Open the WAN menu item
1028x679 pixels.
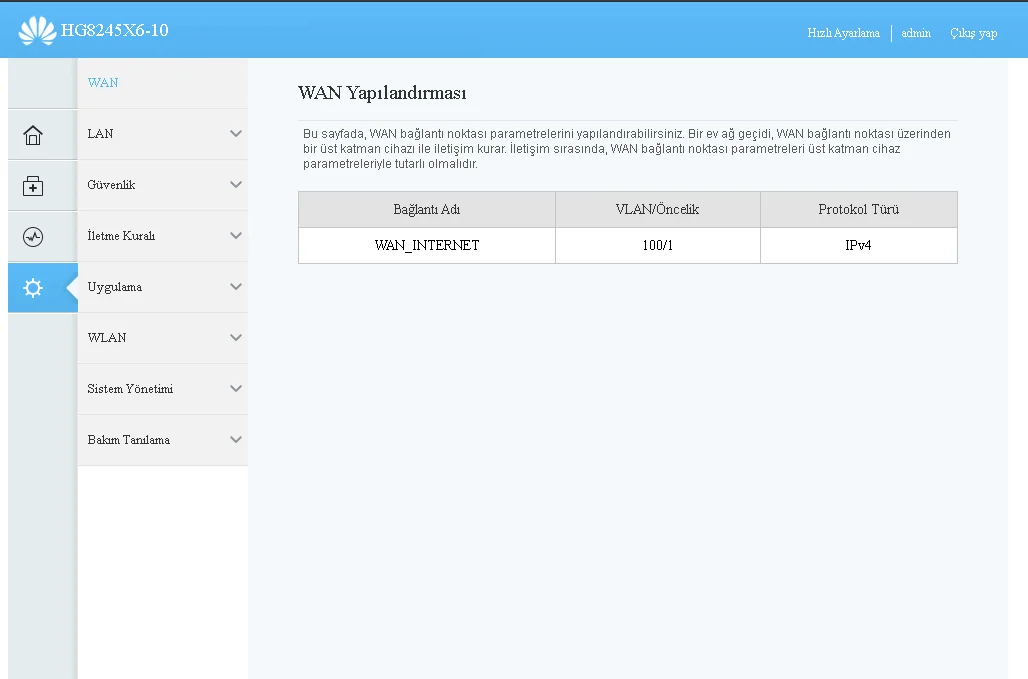click(103, 83)
